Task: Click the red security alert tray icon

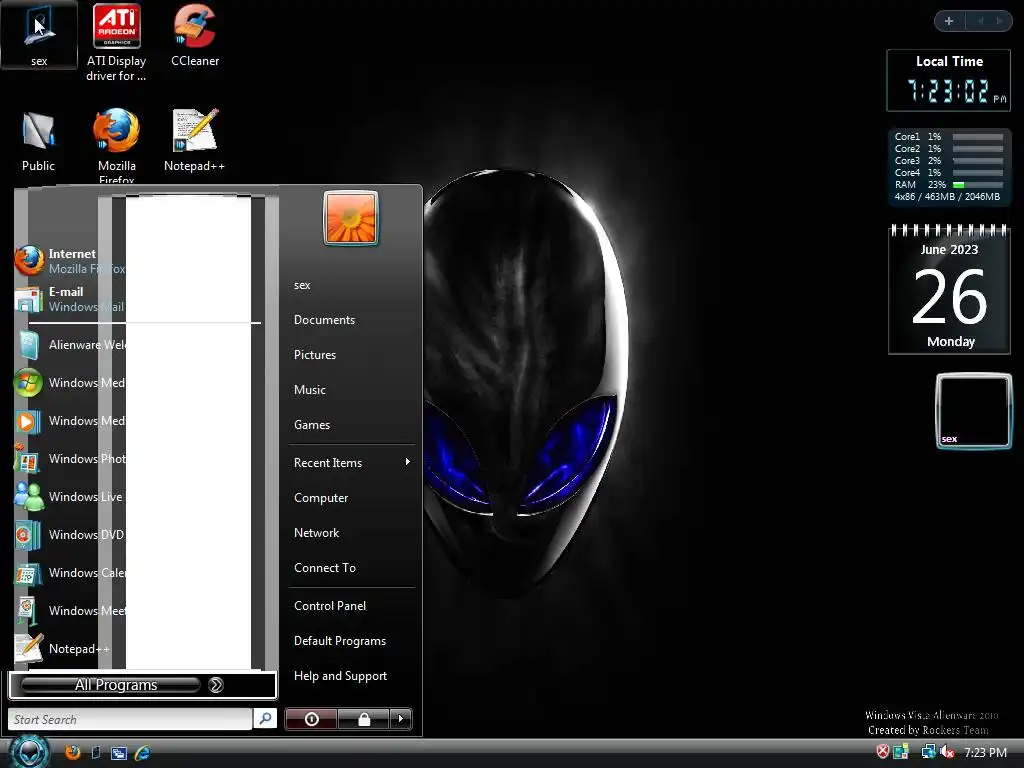Action: click(x=882, y=752)
